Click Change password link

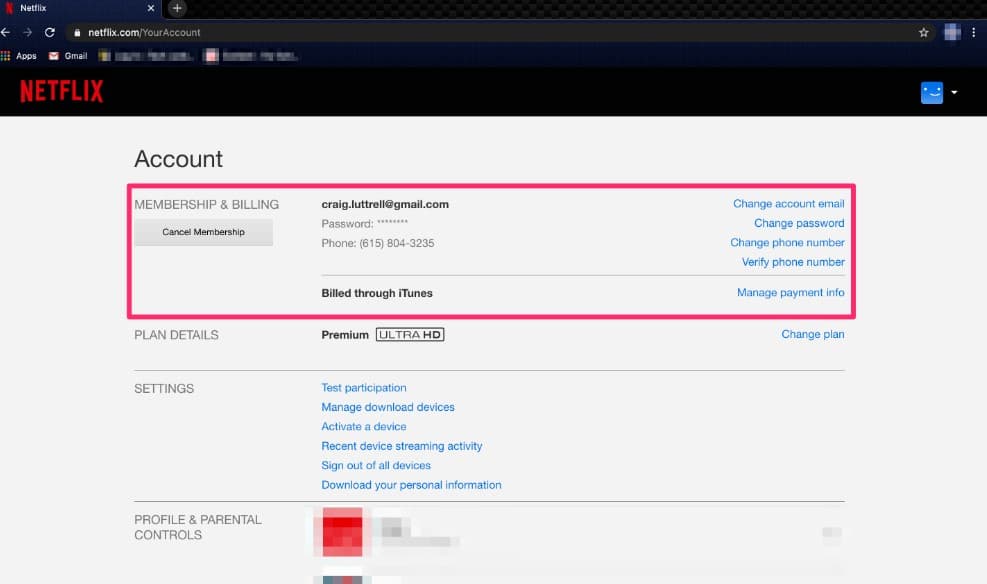pos(799,223)
